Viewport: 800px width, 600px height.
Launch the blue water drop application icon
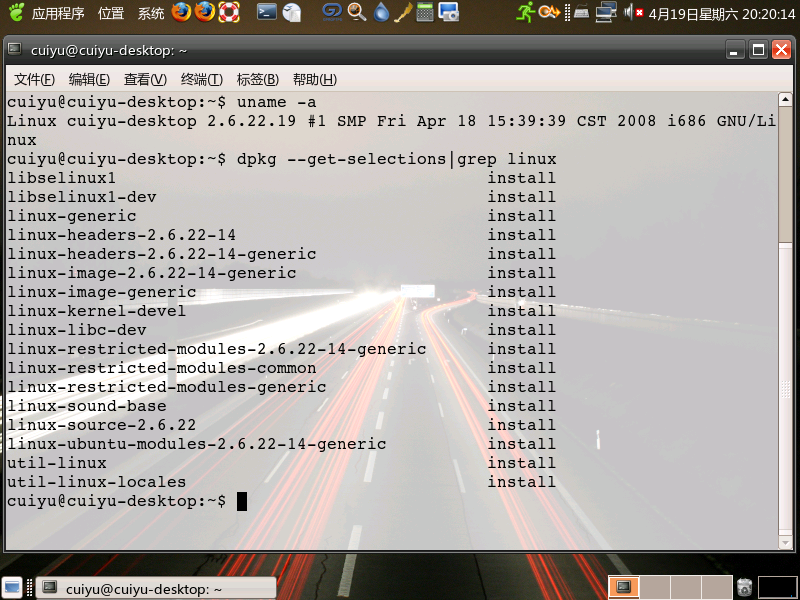tap(381, 12)
